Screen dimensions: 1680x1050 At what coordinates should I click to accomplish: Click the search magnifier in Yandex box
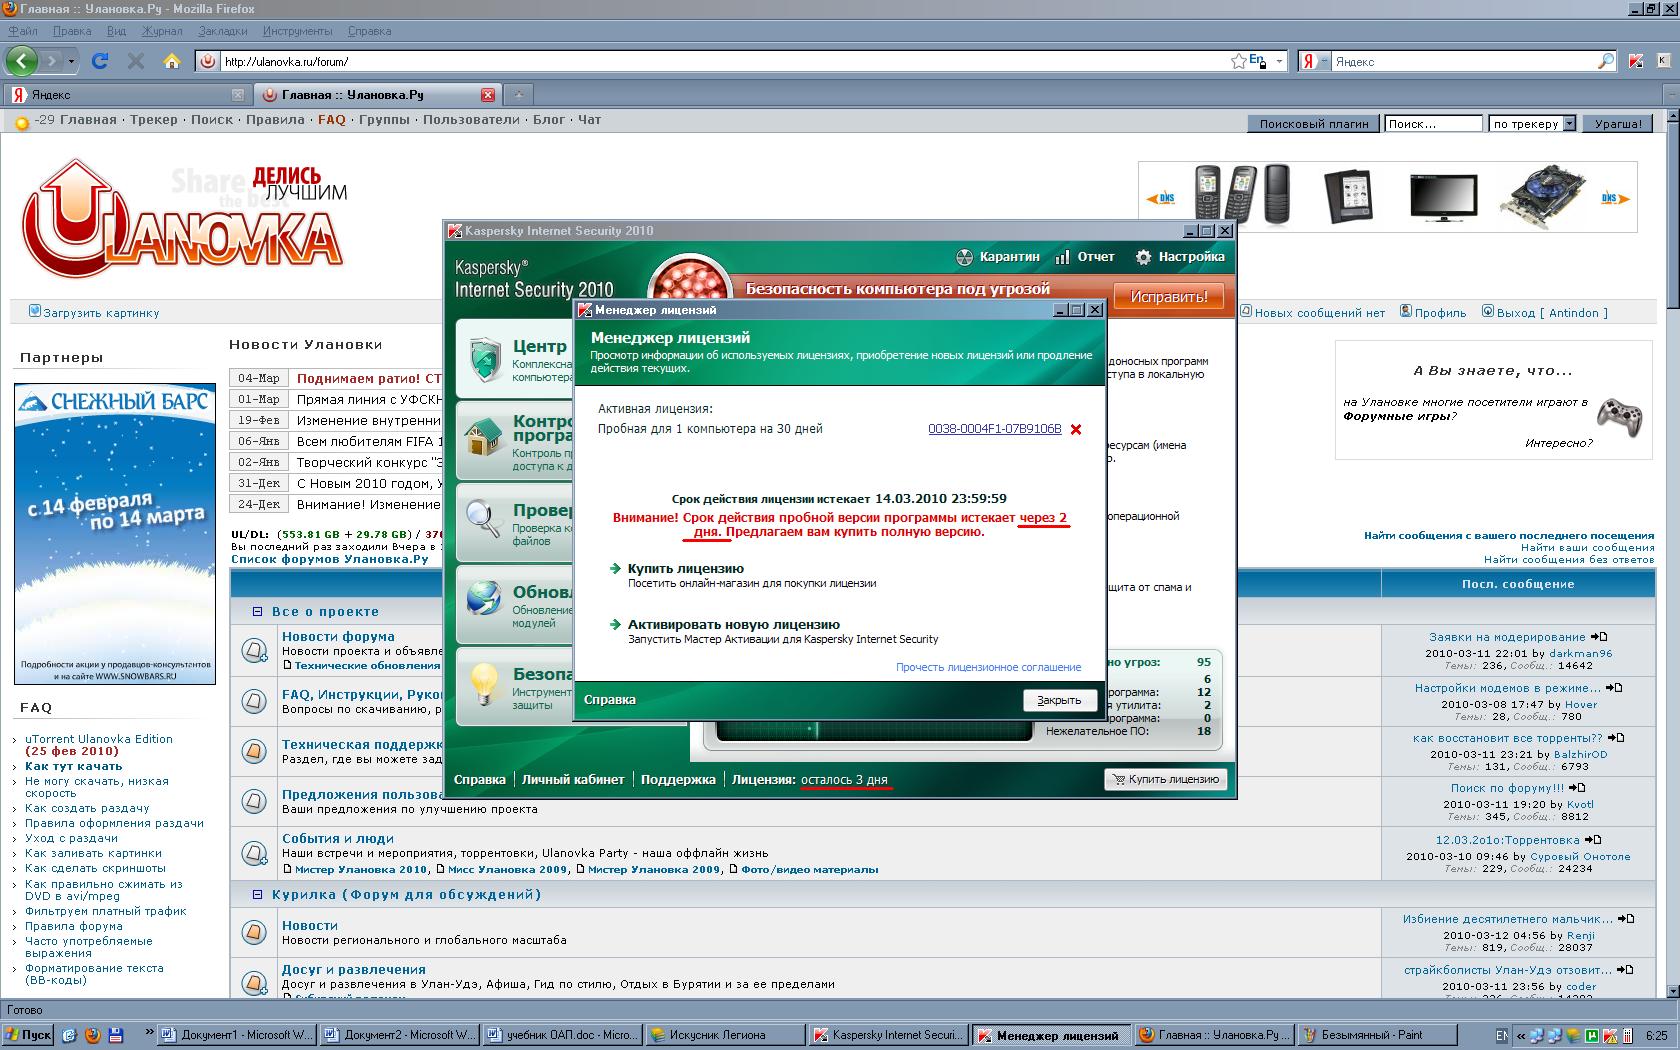[x=1606, y=61]
